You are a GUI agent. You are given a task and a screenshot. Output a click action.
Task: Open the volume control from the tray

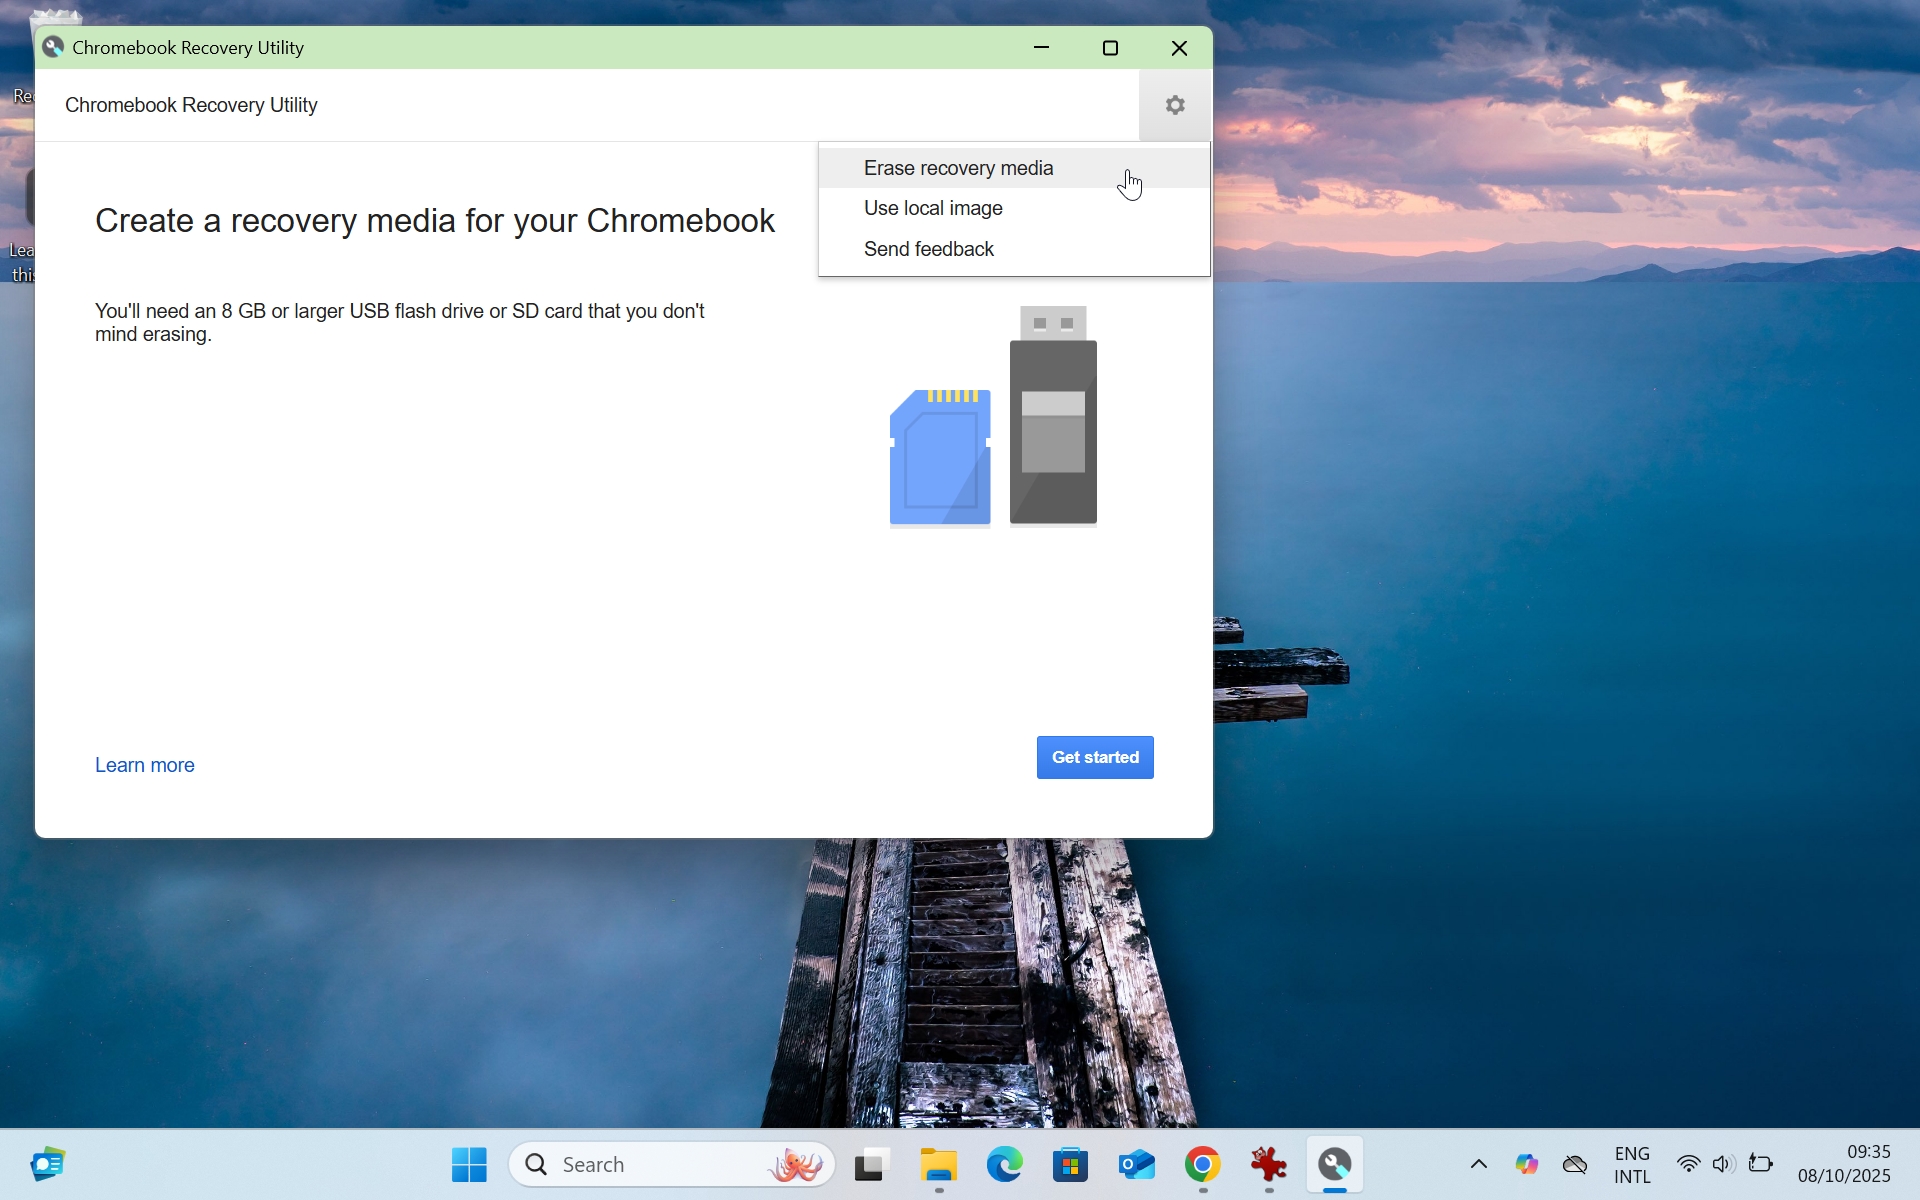[1724, 1164]
